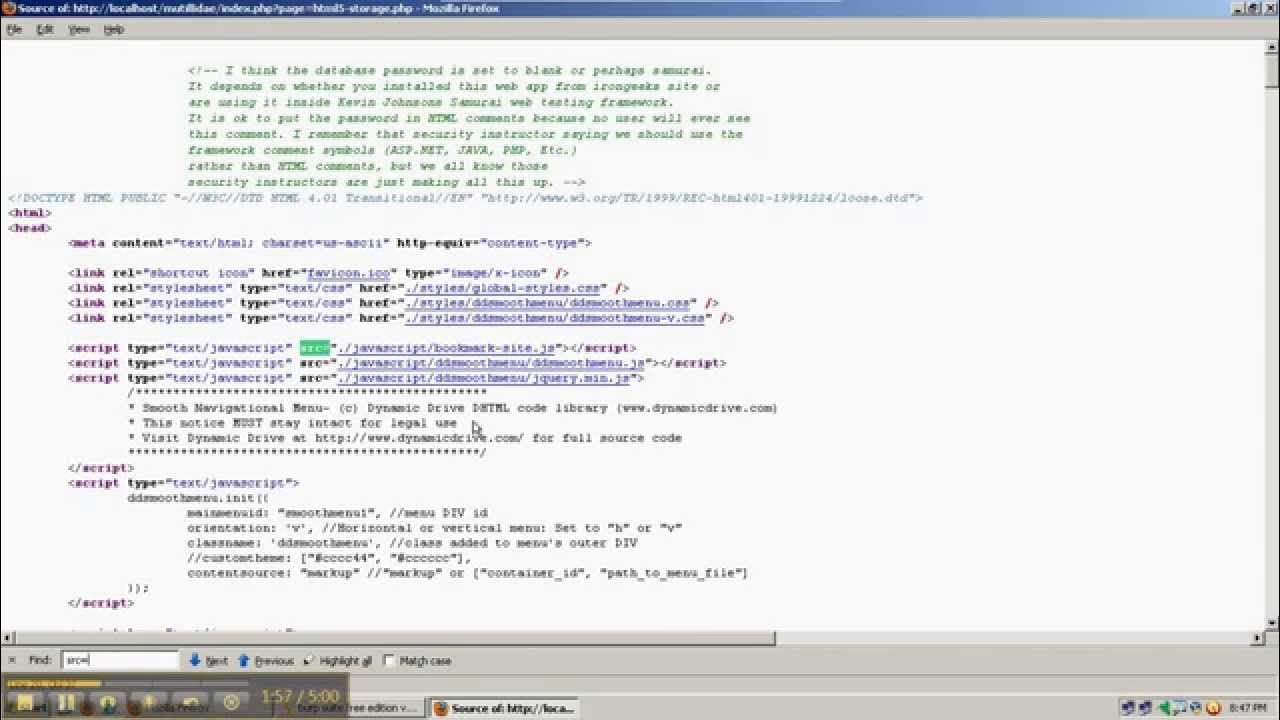Click the circular icon in video overlay
Image resolution: width=1280 pixels, height=720 pixels.
(231, 702)
